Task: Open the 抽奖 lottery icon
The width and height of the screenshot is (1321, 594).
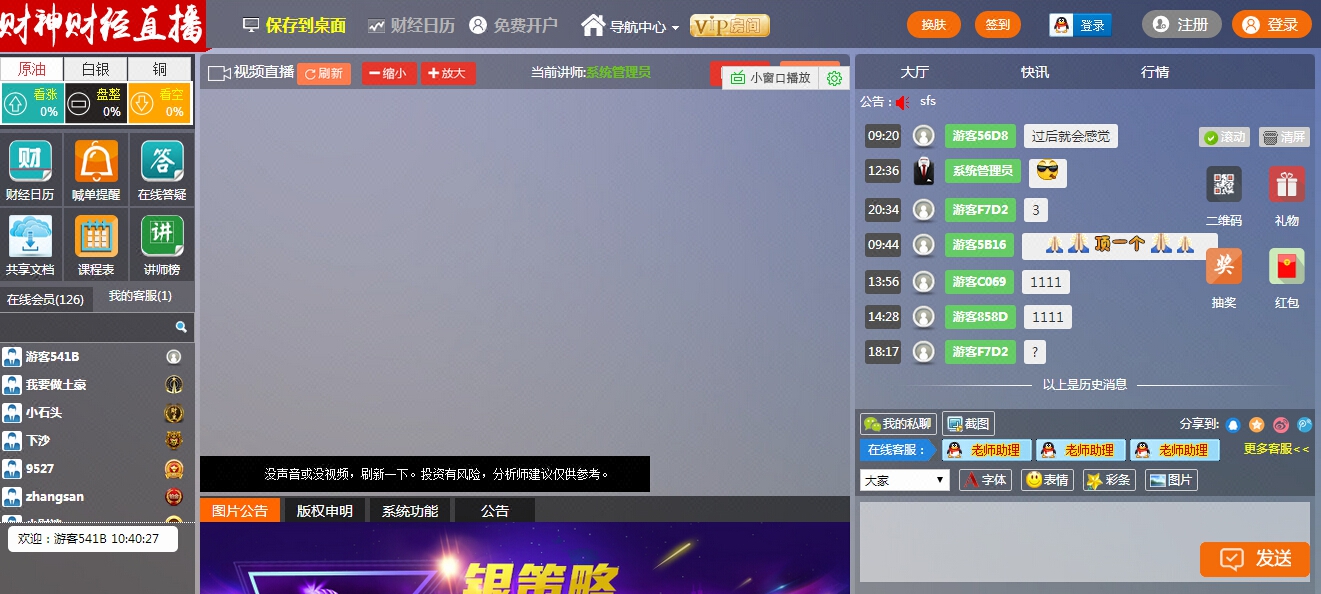Action: 1224,267
